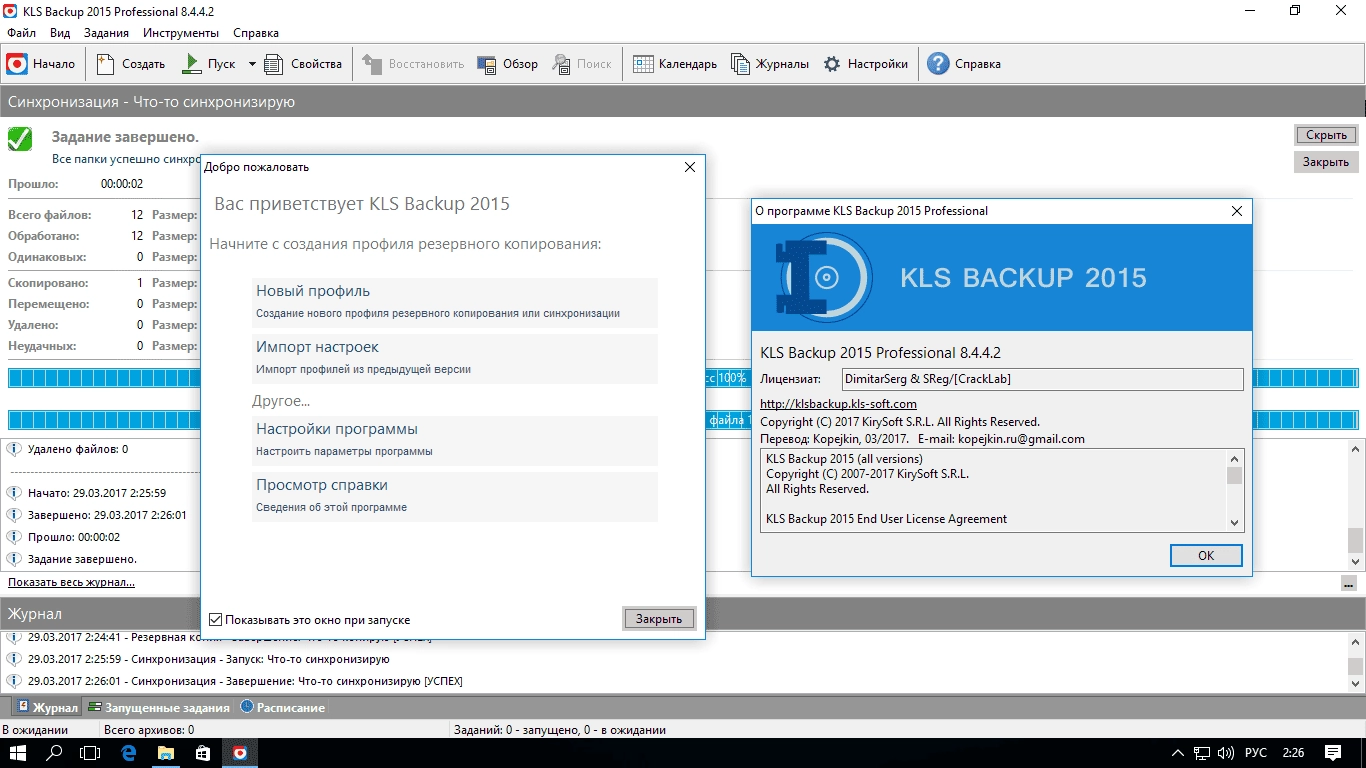The height and width of the screenshot is (768, 1366).
Task: Open the klsbackup.kls-soft.com link
Action: tap(838, 404)
